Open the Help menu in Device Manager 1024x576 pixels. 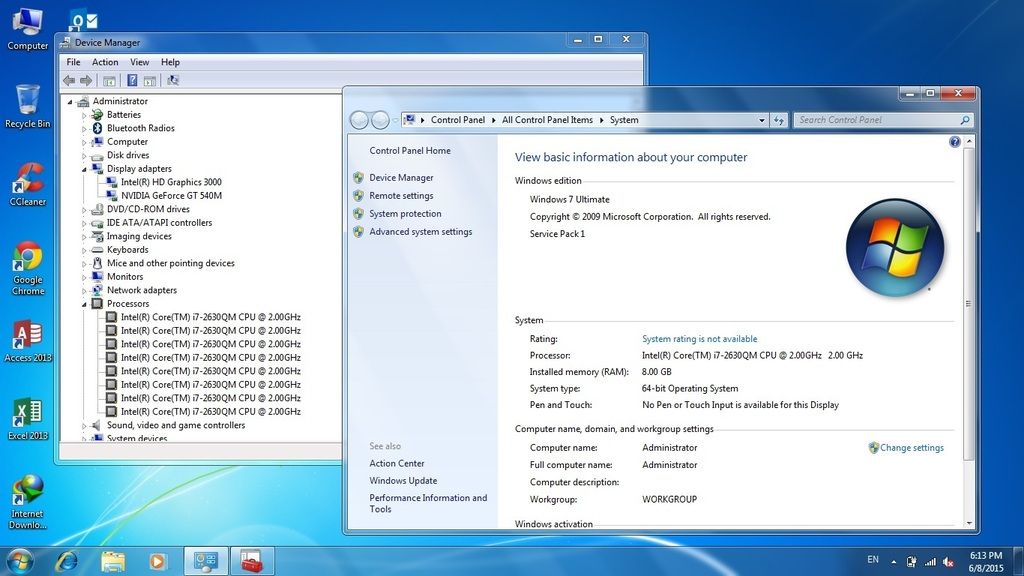[x=170, y=62]
